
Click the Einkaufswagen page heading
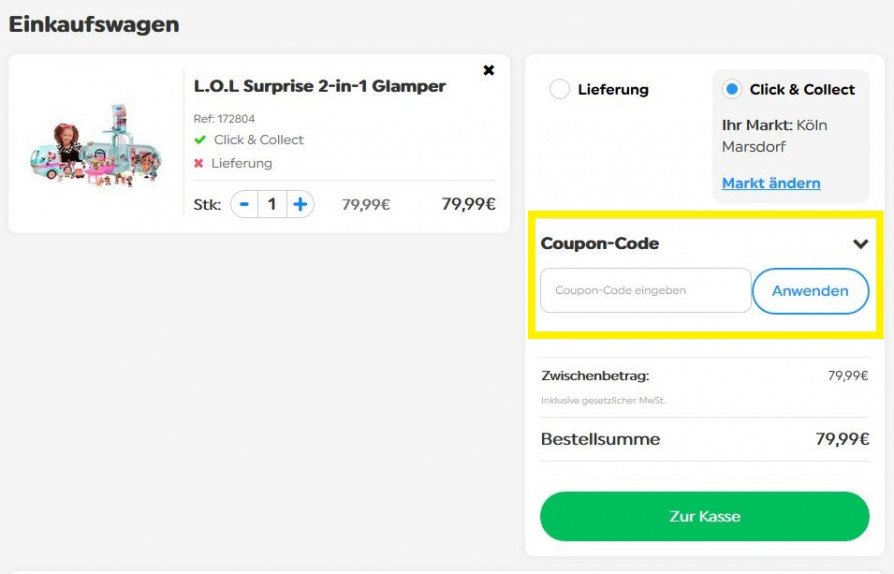tap(94, 24)
